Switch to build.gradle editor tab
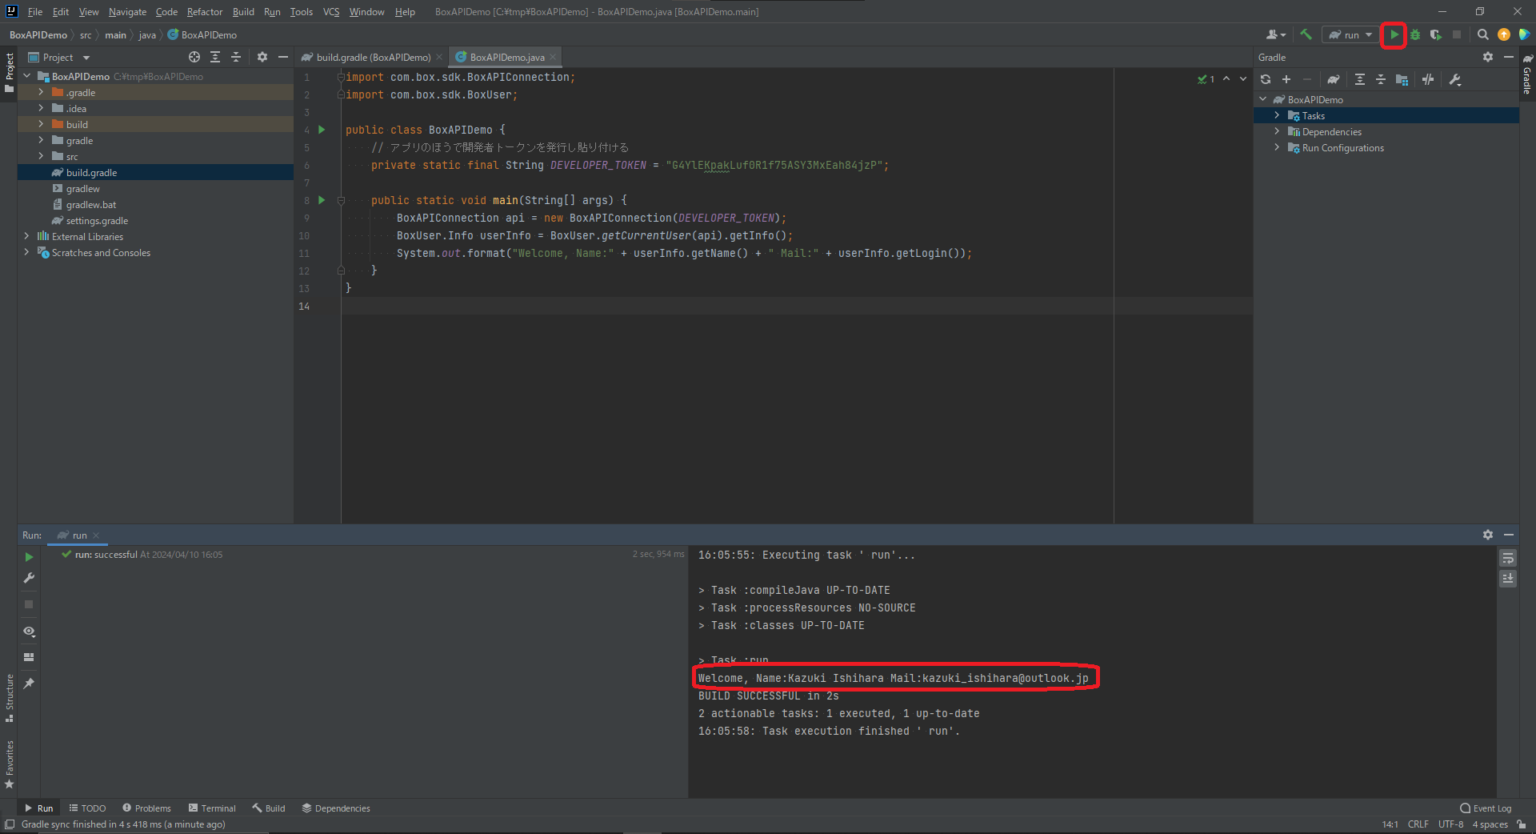This screenshot has width=1536, height=834. (372, 58)
